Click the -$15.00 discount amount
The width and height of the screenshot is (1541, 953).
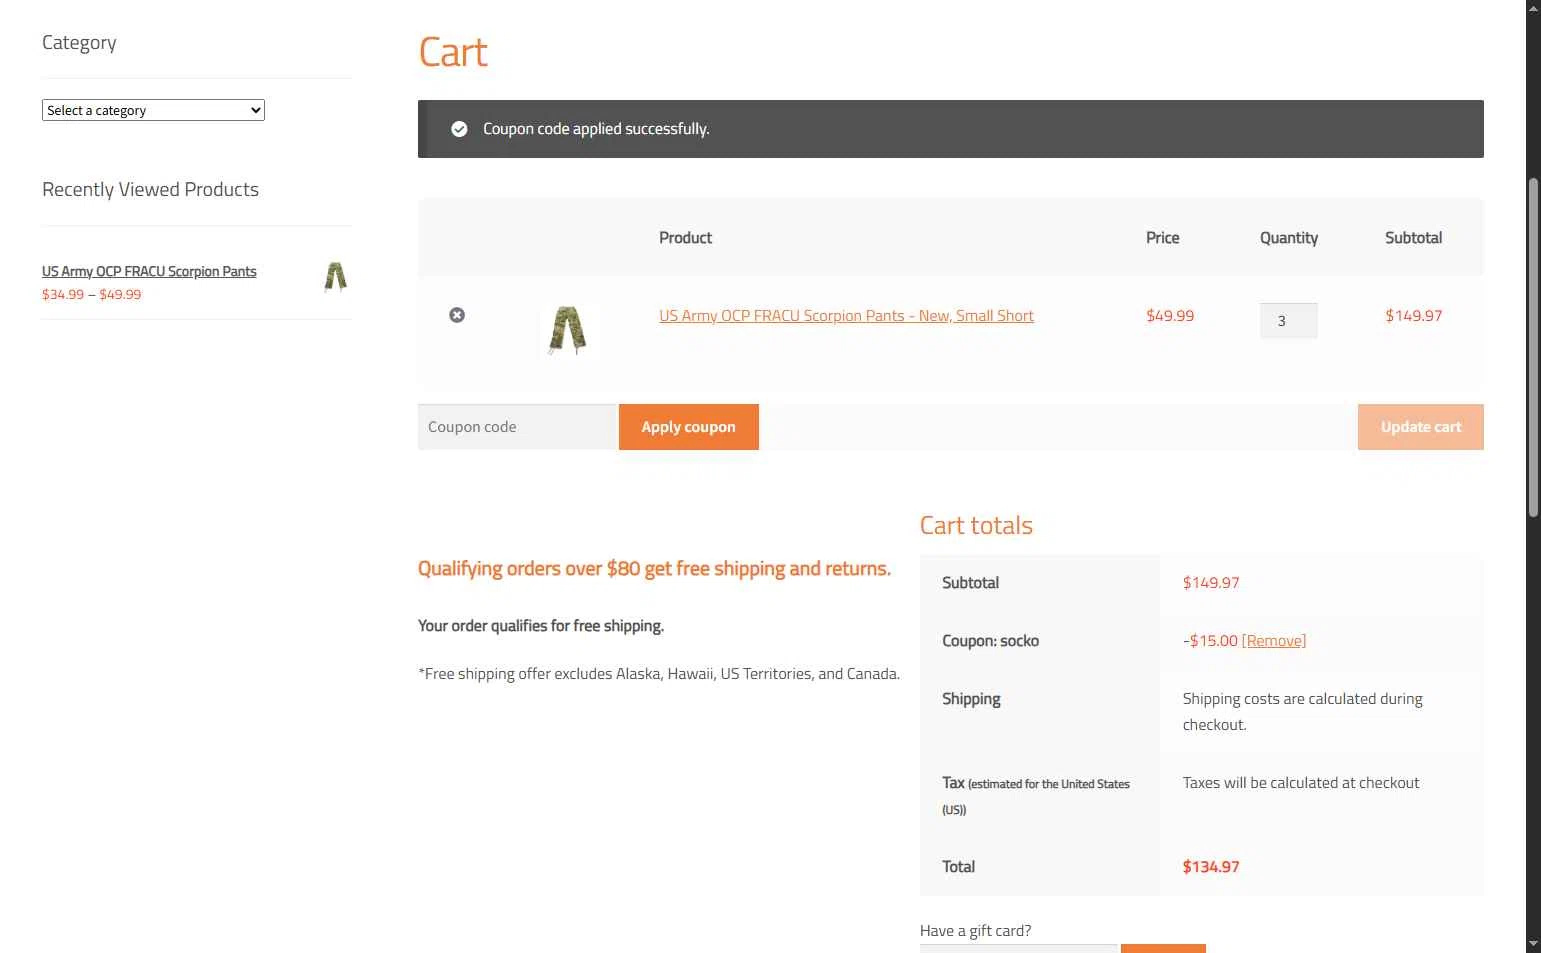1210,641
